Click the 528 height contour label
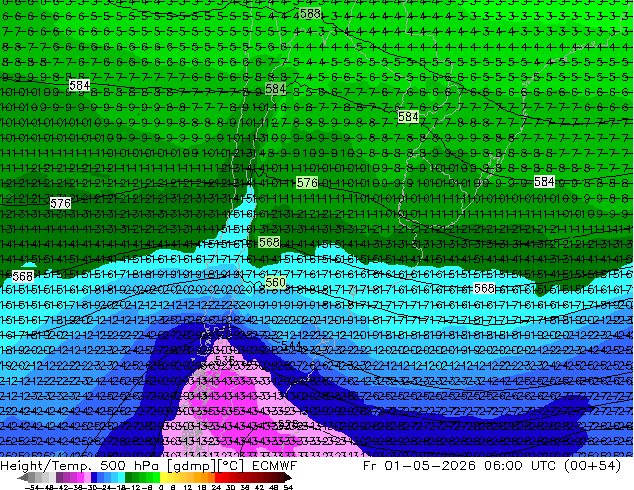The image size is (634, 490). pos(288,424)
